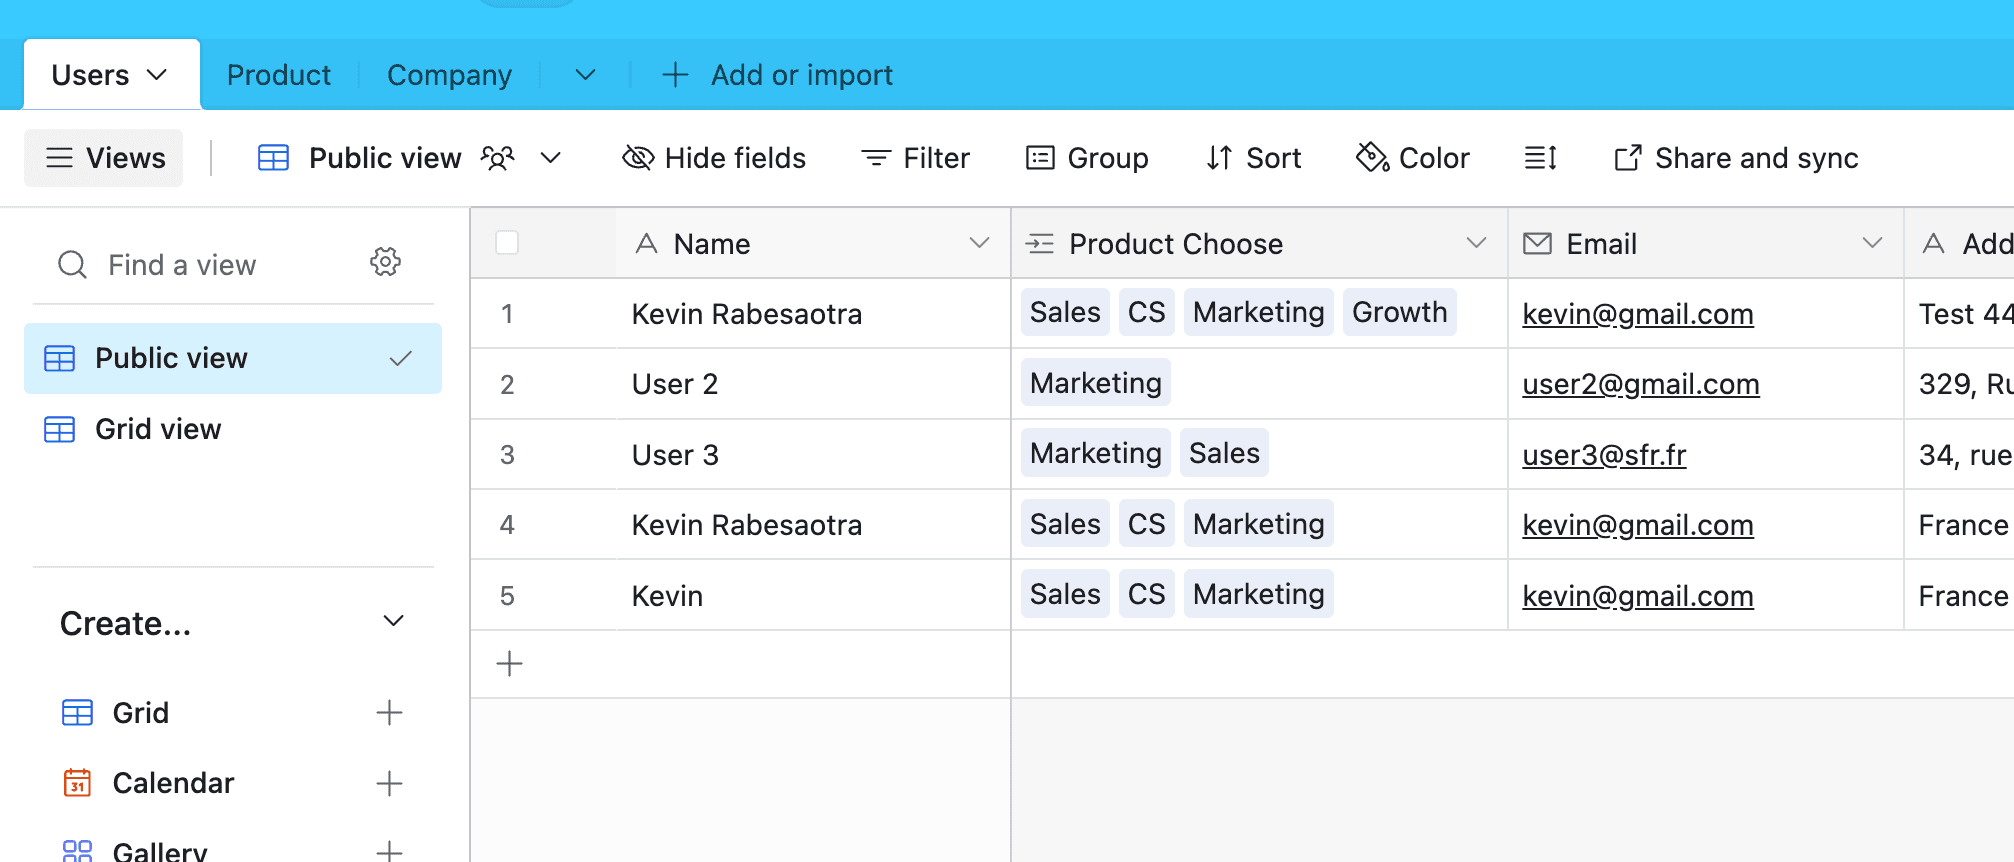Open the Product Choose column menu
The width and height of the screenshot is (2014, 862).
pos(1475,243)
